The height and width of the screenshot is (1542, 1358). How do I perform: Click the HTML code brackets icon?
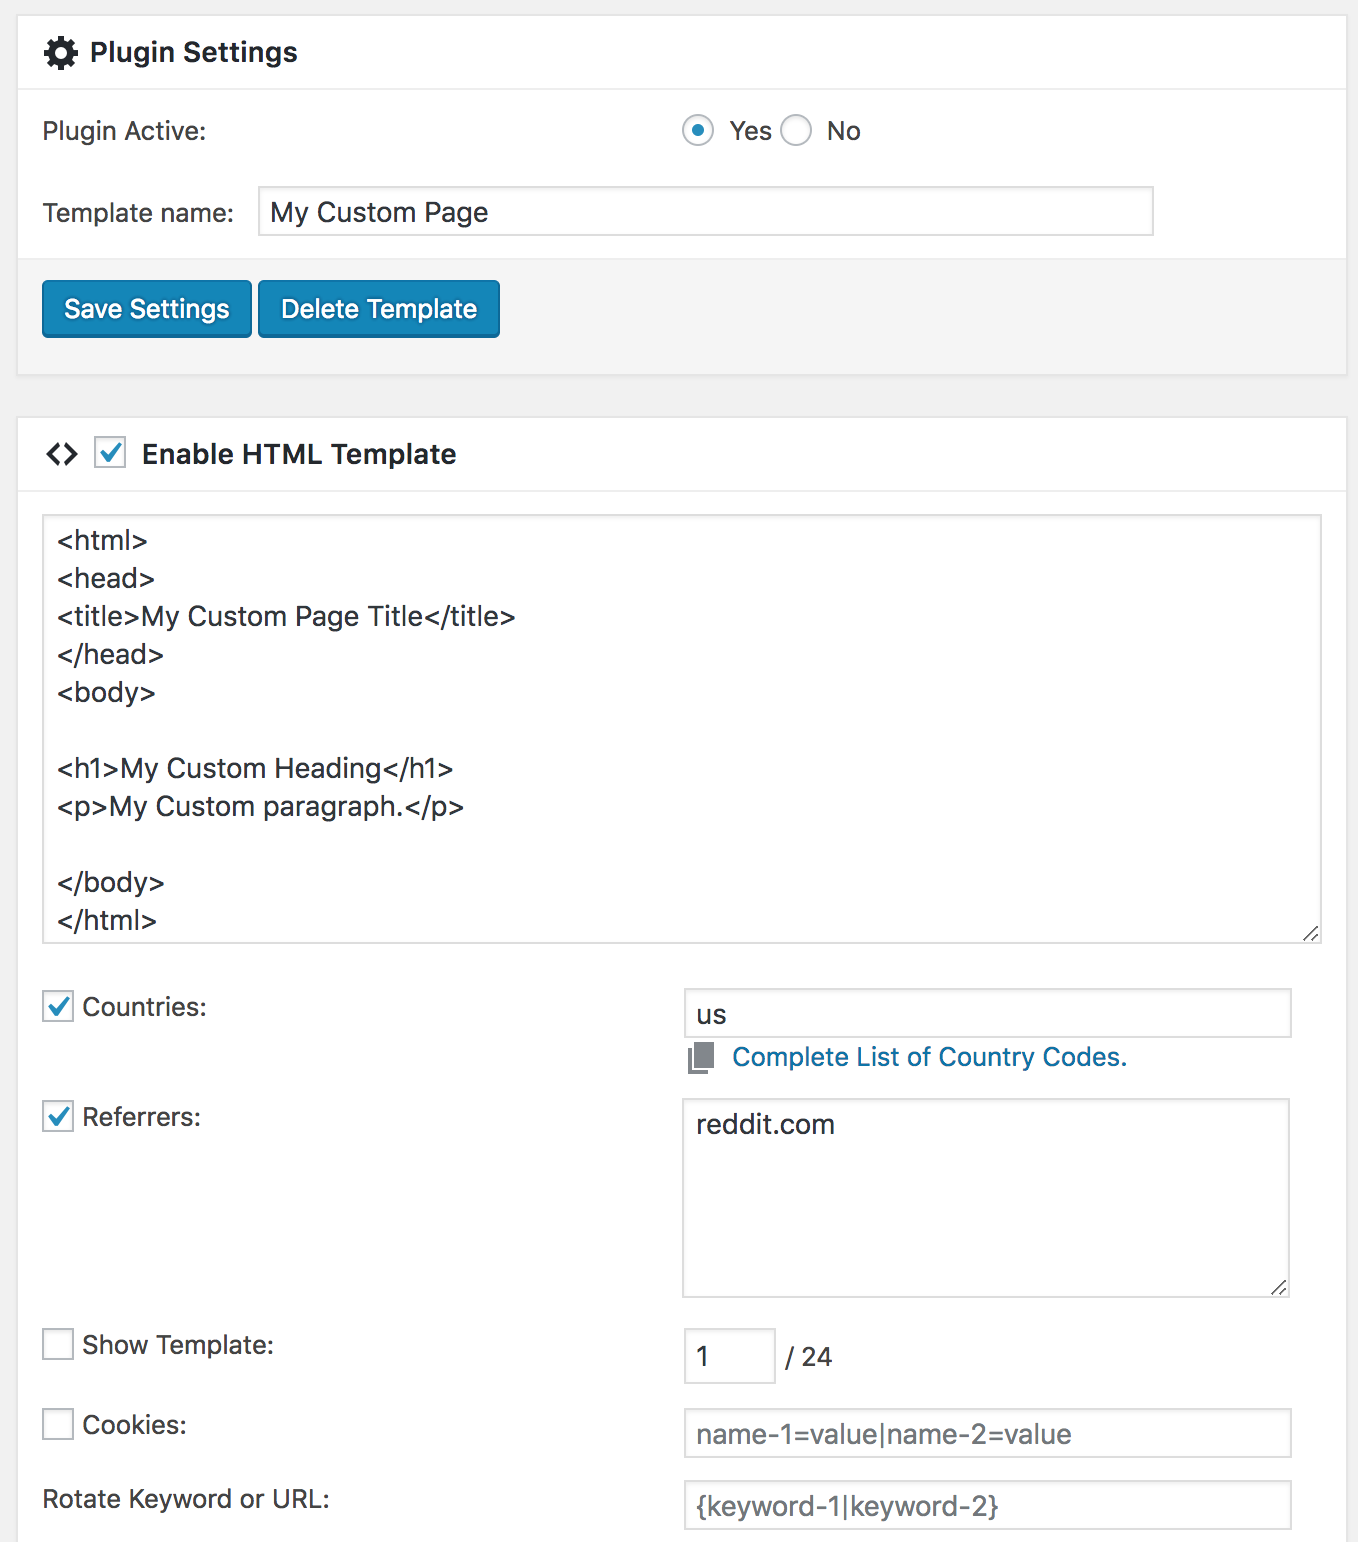62,454
